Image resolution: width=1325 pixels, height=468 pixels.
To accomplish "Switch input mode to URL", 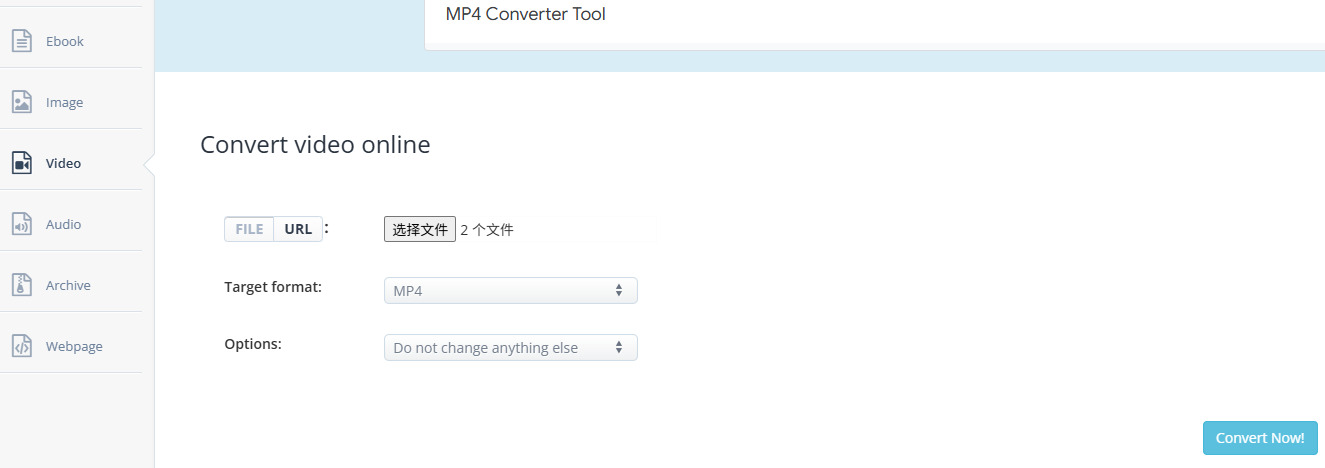I will 298,229.
